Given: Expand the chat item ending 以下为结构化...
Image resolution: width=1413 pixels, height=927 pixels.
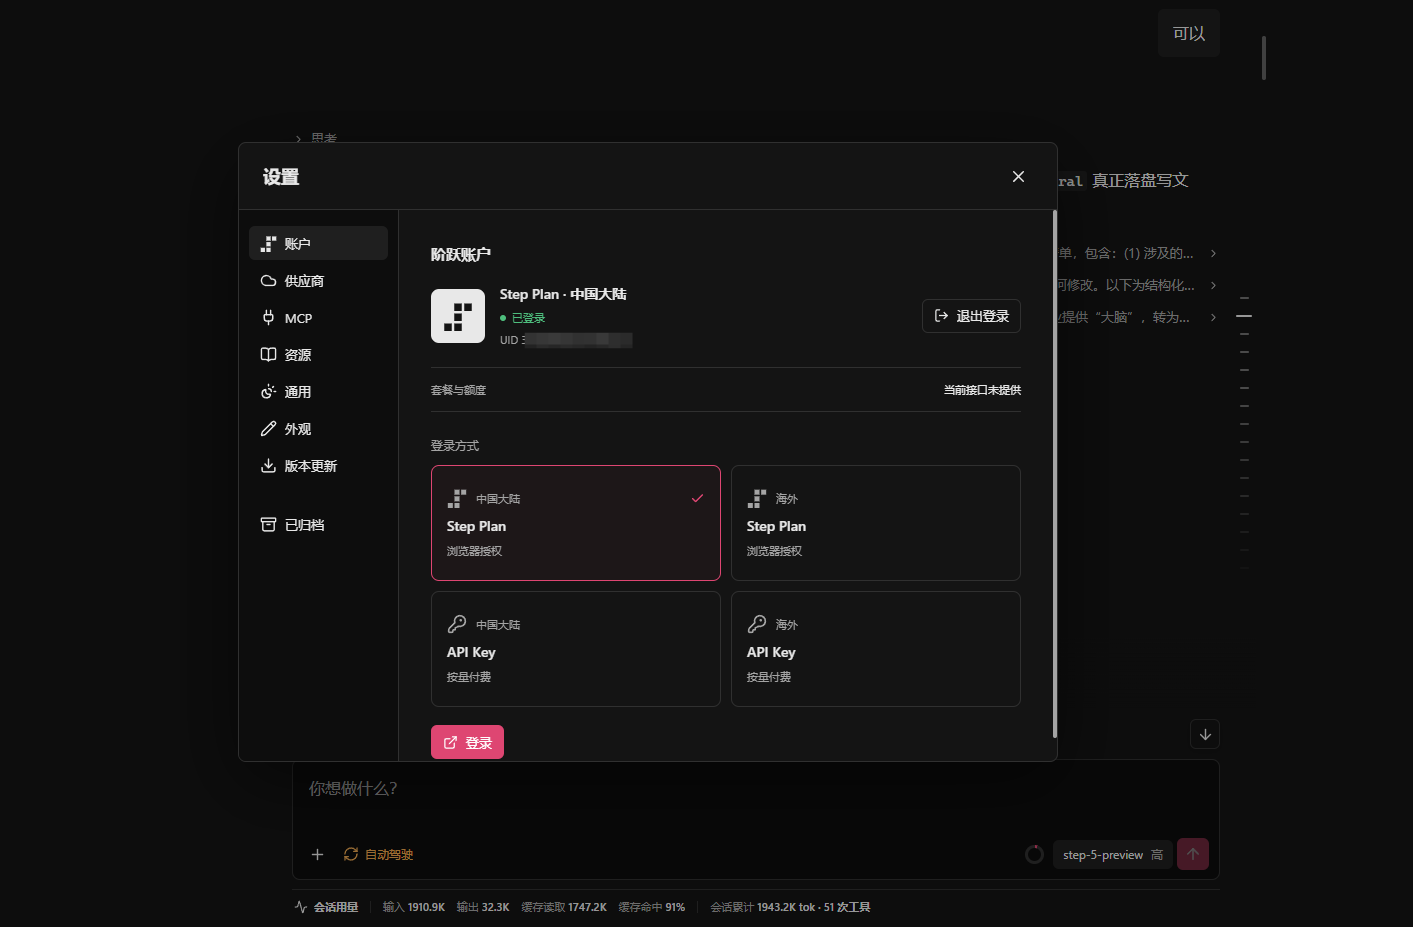Looking at the screenshot, I should (x=1138, y=285).
